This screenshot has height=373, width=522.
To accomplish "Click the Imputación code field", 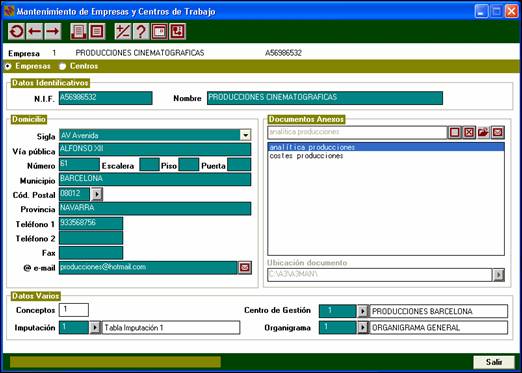I will (74, 328).
